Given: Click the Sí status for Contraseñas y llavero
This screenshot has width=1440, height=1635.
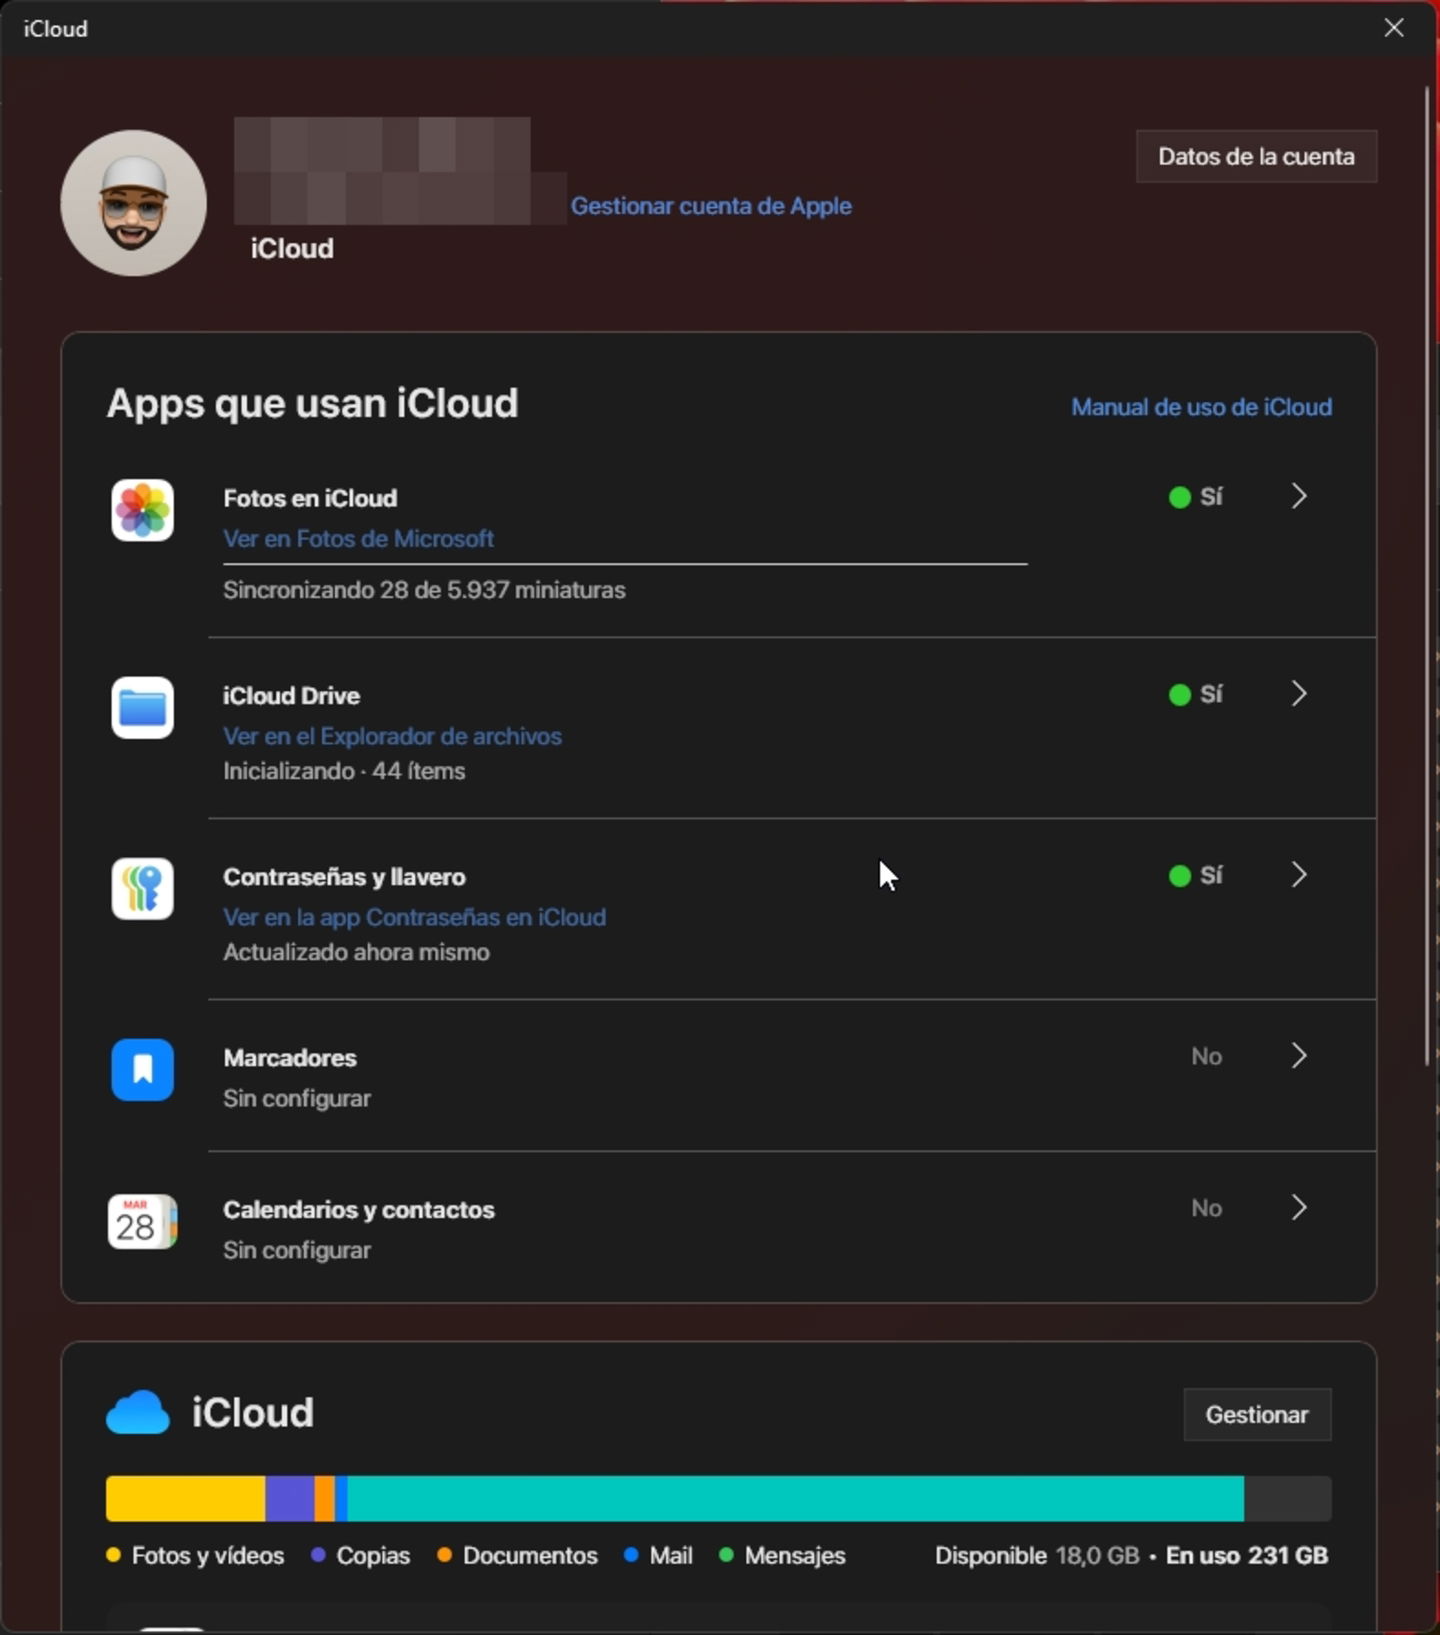Looking at the screenshot, I should click(1196, 876).
